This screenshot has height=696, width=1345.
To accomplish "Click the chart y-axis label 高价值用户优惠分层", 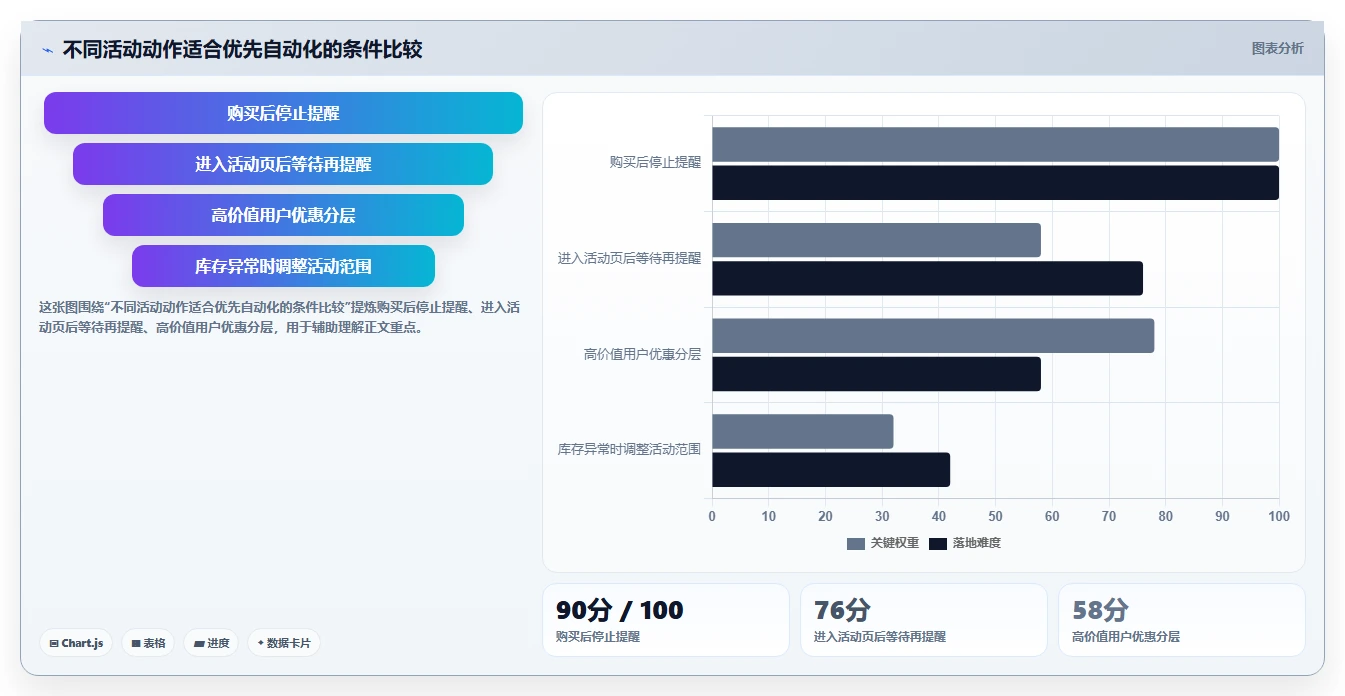I will click(x=642, y=354).
